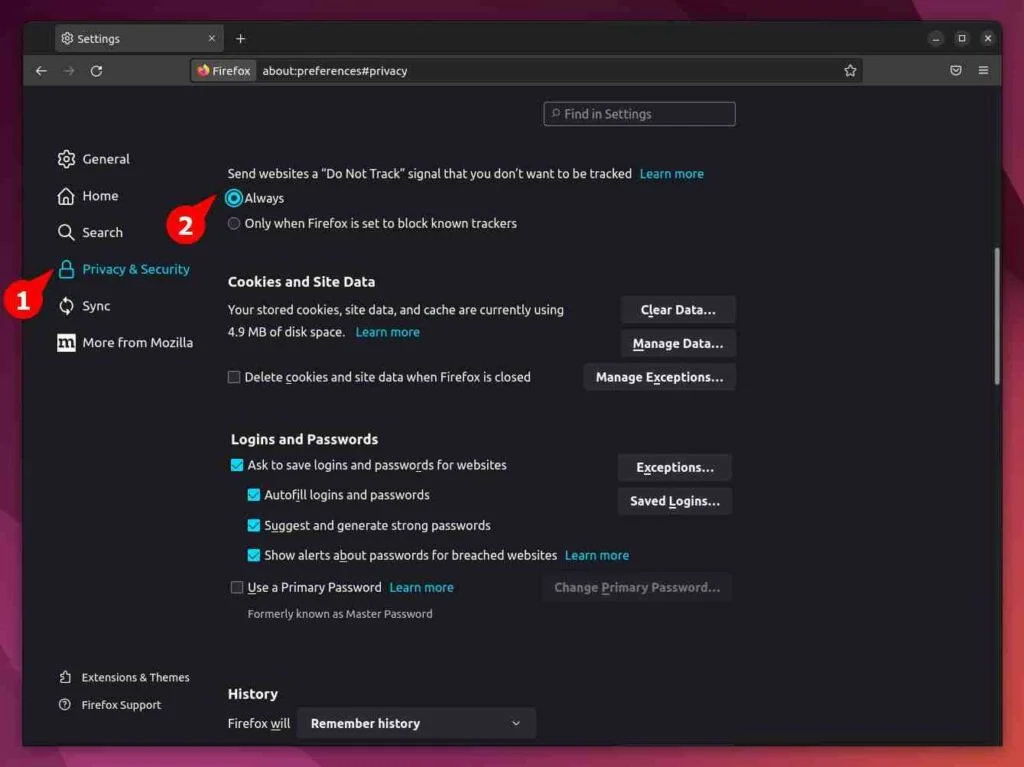
Task: Bookmark this page with the star icon
Action: point(850,71)
